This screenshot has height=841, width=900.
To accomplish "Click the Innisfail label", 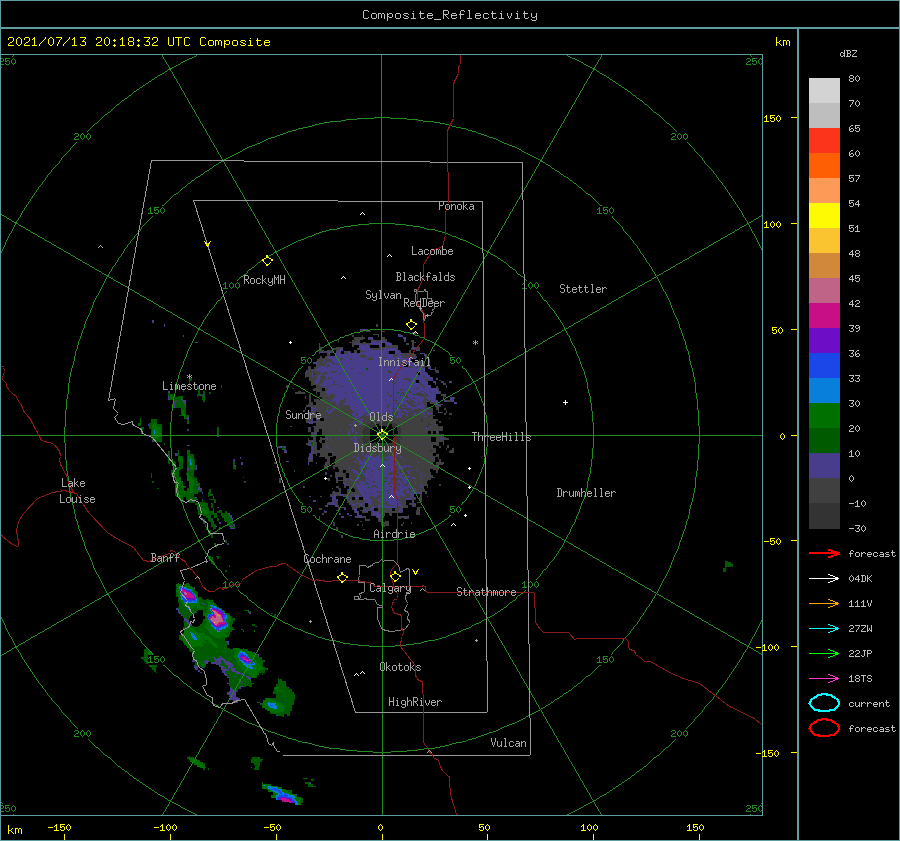I will pyautogui.click(x=404, y=362).
